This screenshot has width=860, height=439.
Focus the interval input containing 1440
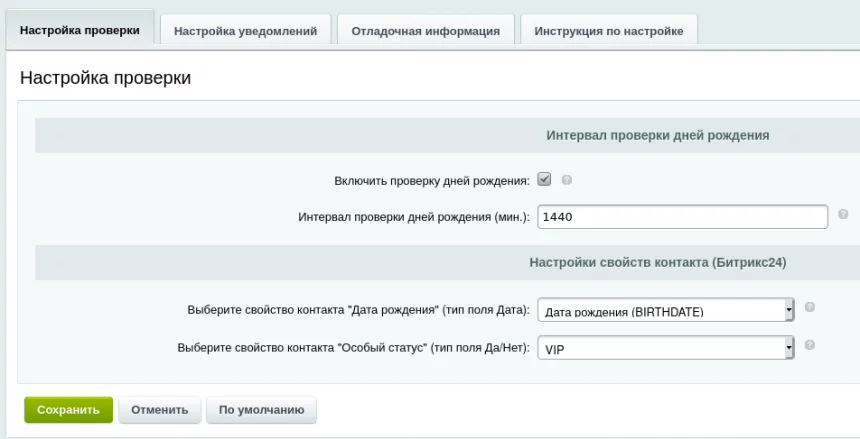[682, 216]
